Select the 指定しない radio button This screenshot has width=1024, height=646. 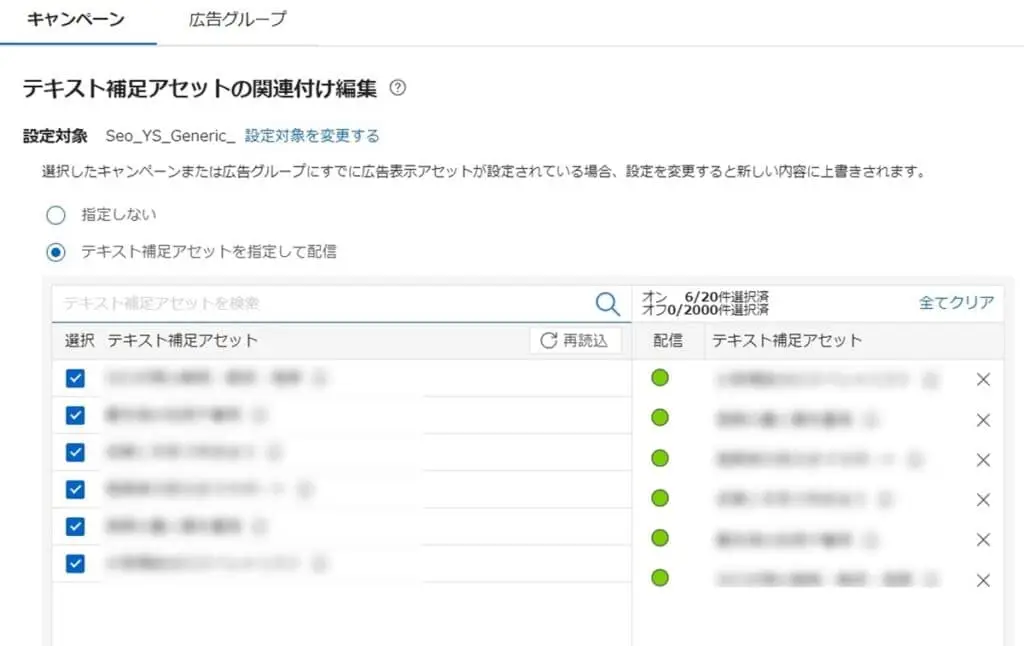(57, 213)
